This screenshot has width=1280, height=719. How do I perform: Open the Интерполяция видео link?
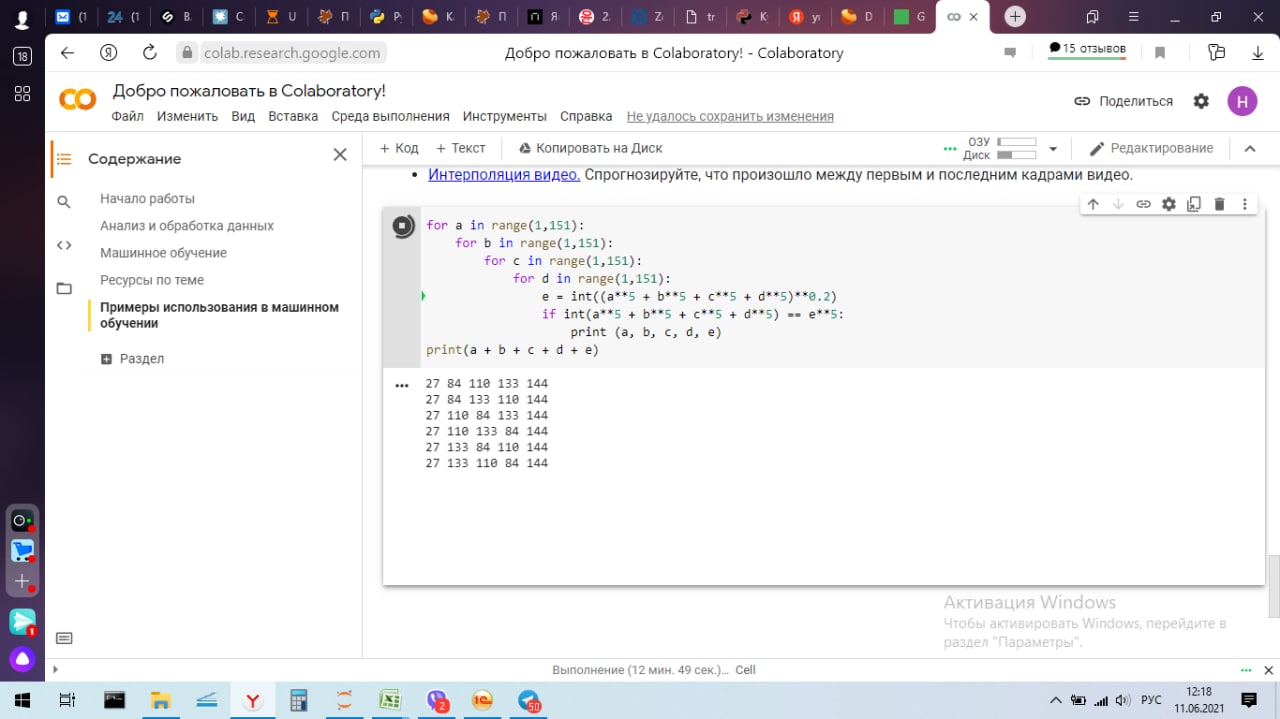point(504,175)
